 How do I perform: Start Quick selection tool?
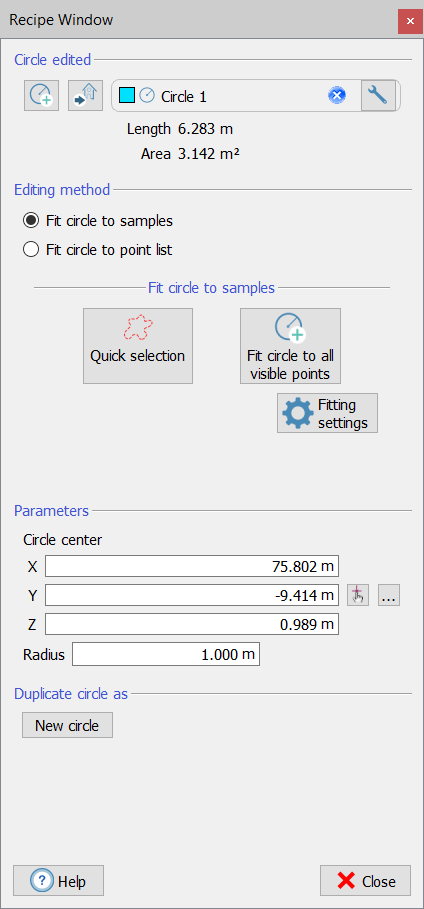(x=137, y=346)
